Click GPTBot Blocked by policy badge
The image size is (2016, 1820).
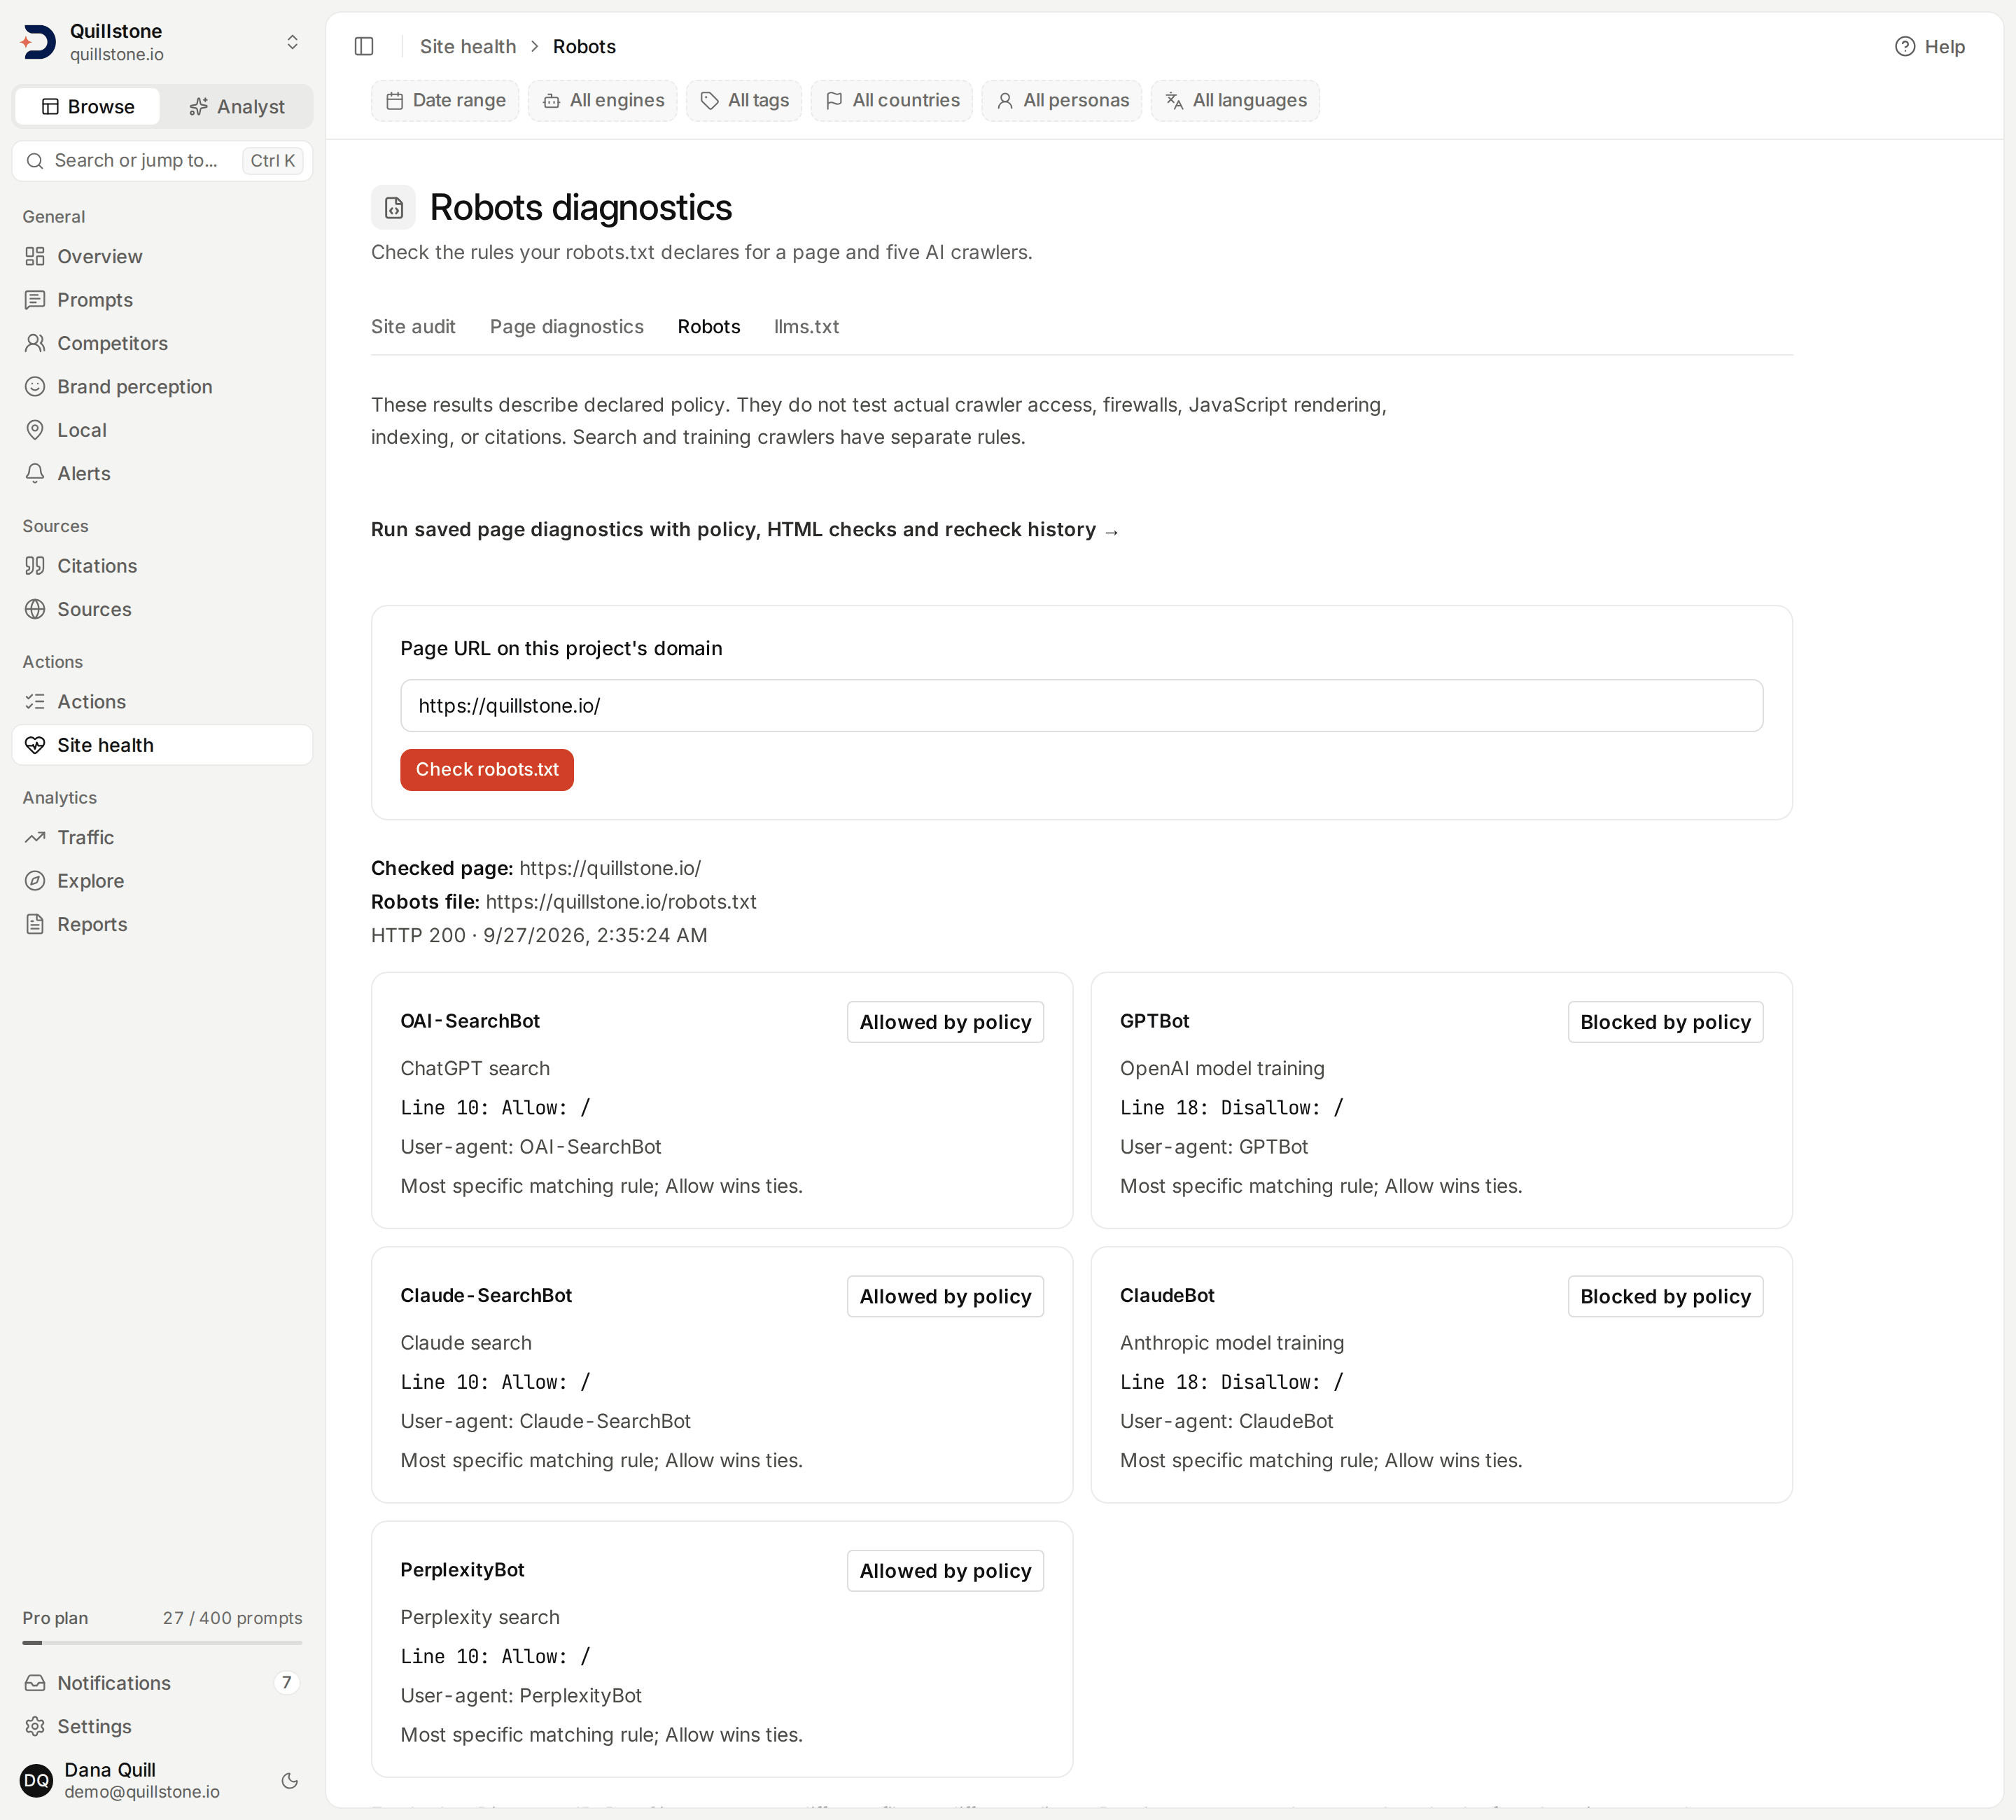click(1666, 1022)
